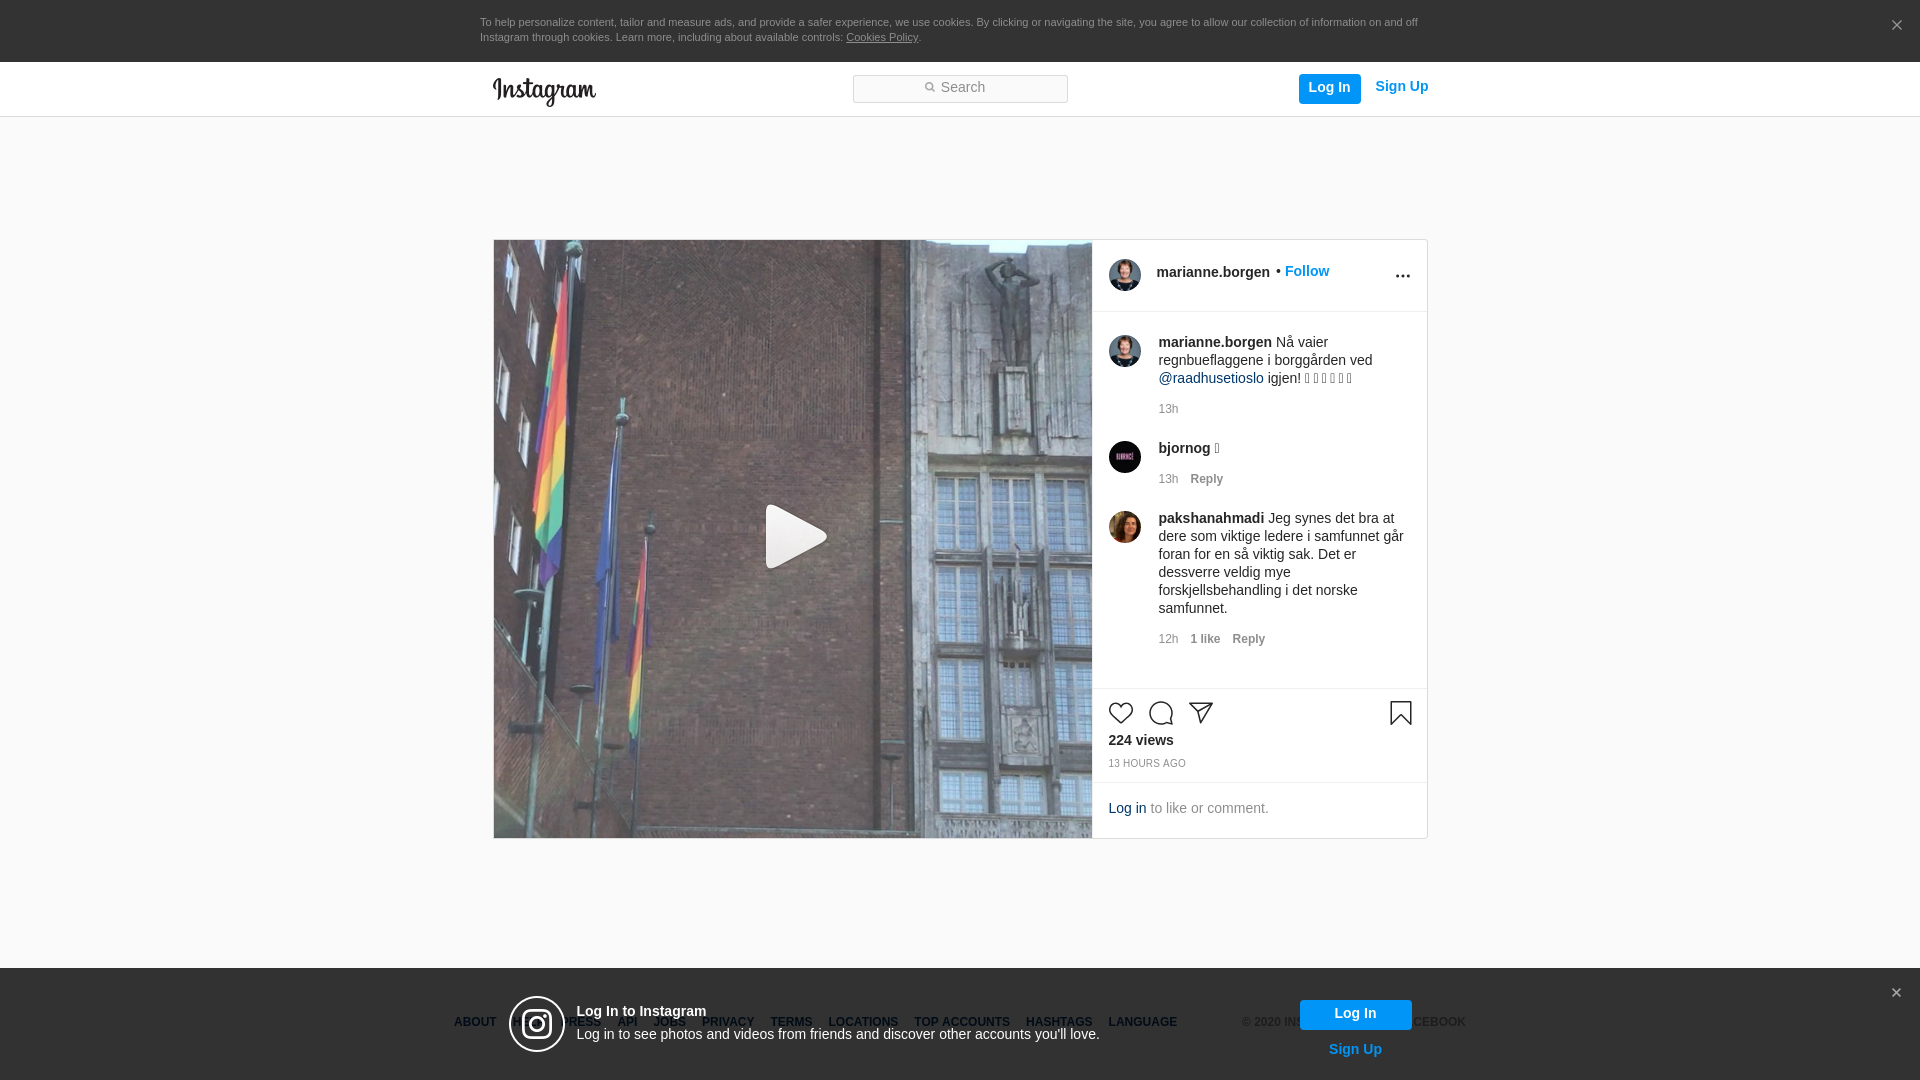Click the 13 hours ago timestamp

click(1146, 764)
